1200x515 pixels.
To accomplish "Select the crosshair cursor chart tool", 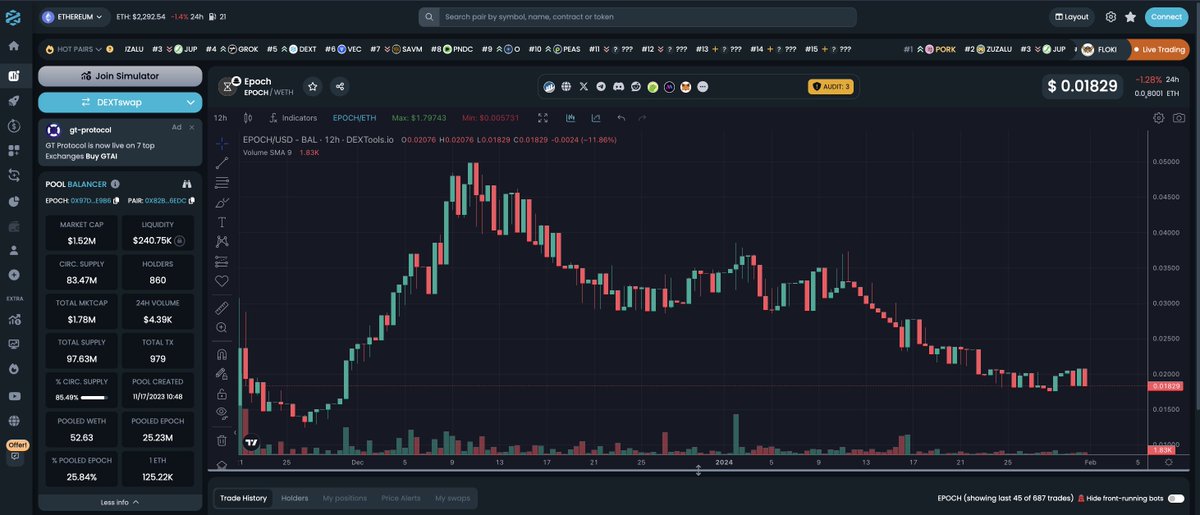I will pos(222,144).
